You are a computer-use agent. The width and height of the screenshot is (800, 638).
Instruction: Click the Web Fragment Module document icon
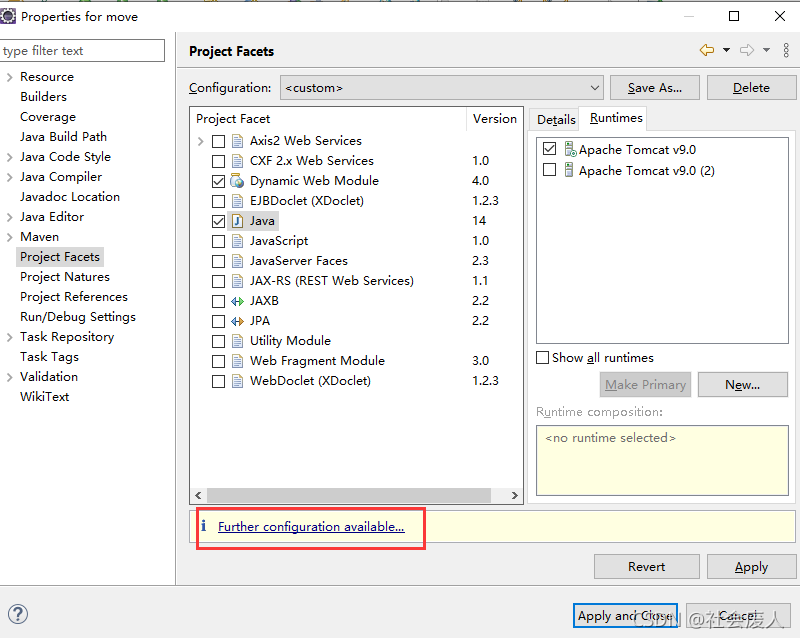(237, 361)
